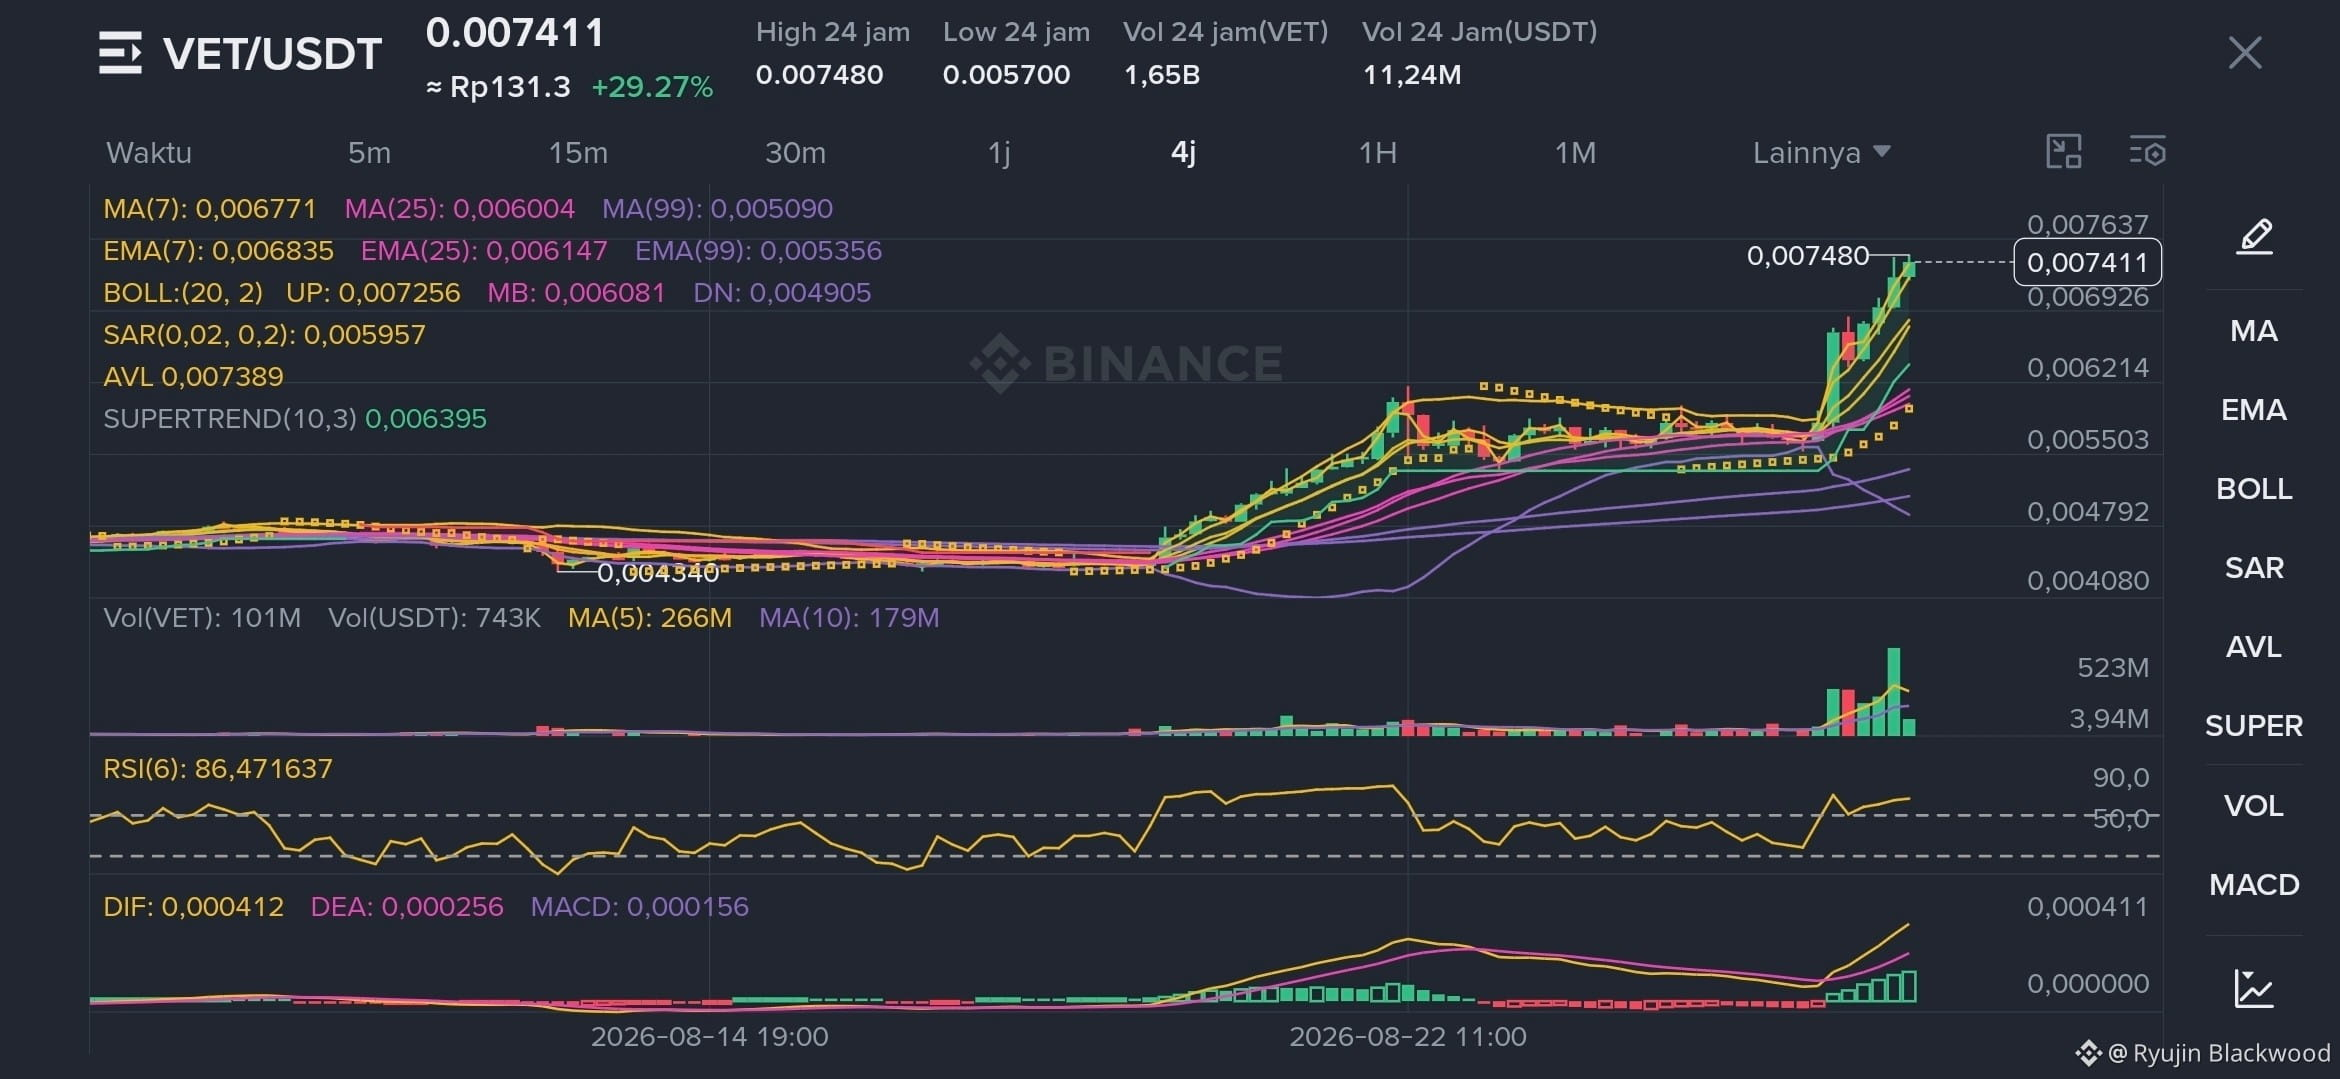The height and width of the screenshot is (1079, 2340).
Task: Click the VET/USDT pair name
Action: click(x=272, y=54)
